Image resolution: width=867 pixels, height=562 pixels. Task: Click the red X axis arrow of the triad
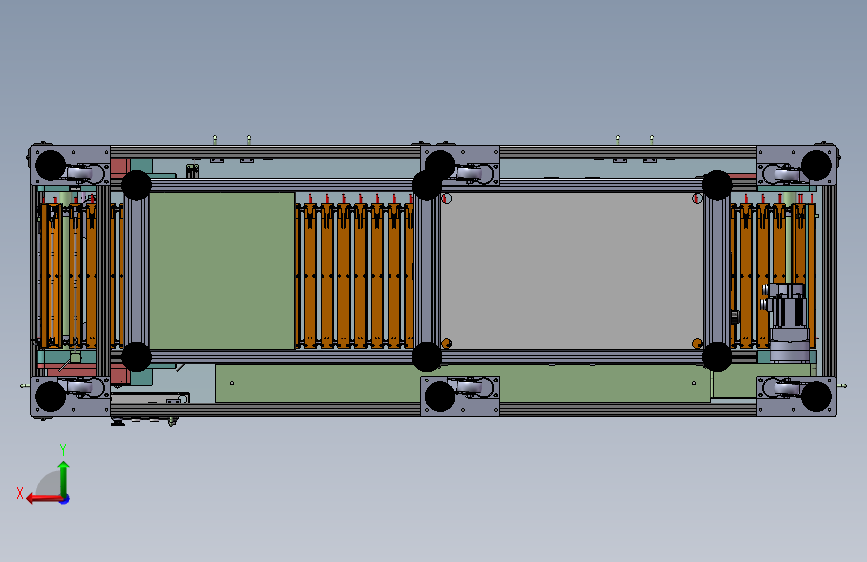pos(44,499)
